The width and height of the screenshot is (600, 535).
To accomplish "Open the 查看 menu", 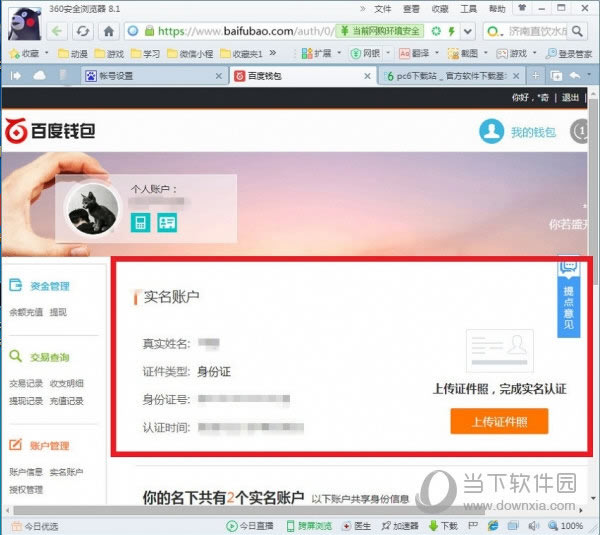I will click(x=411, y=9).
